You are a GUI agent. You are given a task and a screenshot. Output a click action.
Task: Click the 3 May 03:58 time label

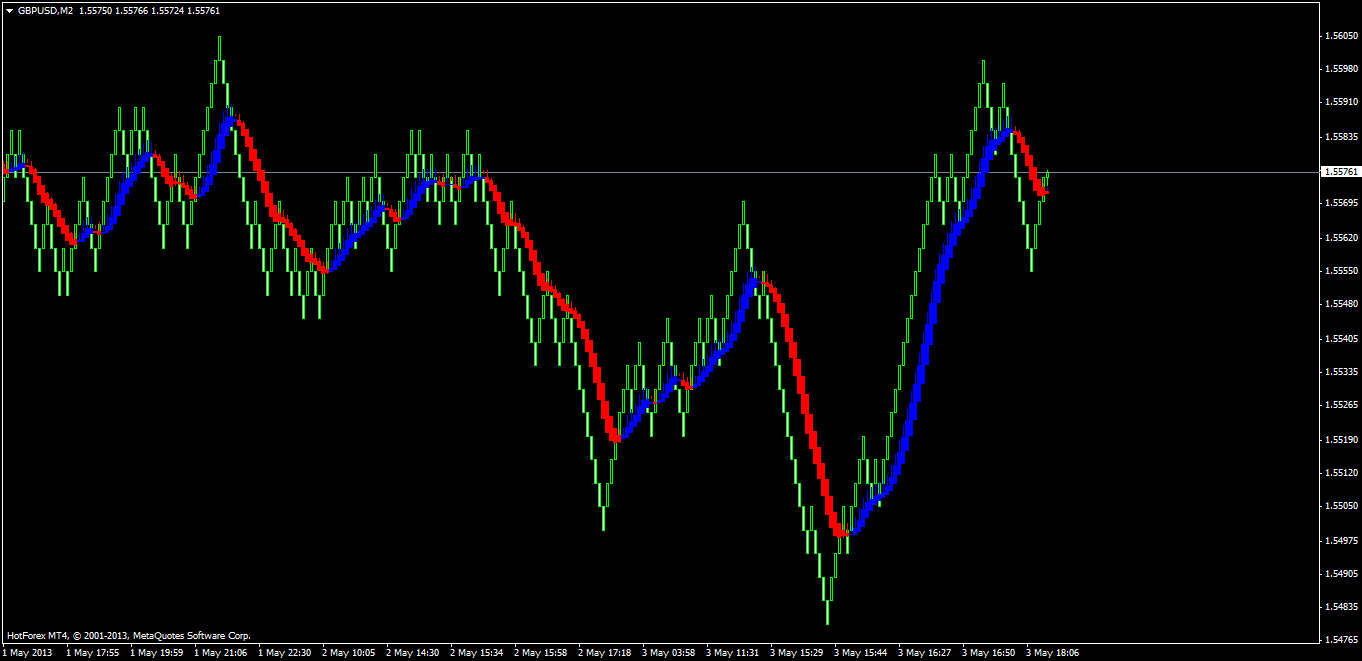coord(669,653)
